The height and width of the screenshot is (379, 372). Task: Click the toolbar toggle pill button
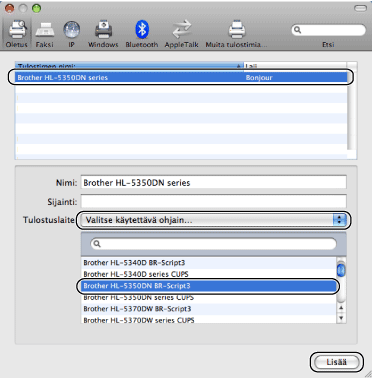(x=360, y=8)
